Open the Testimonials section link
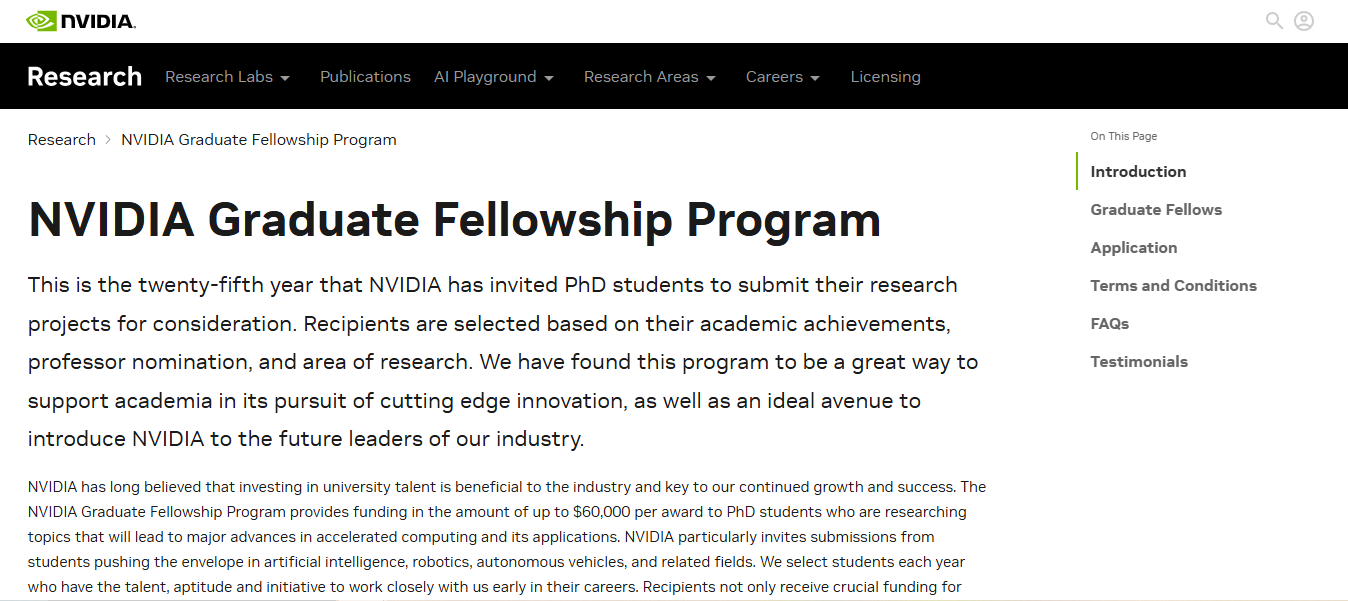 point(1139,362)
